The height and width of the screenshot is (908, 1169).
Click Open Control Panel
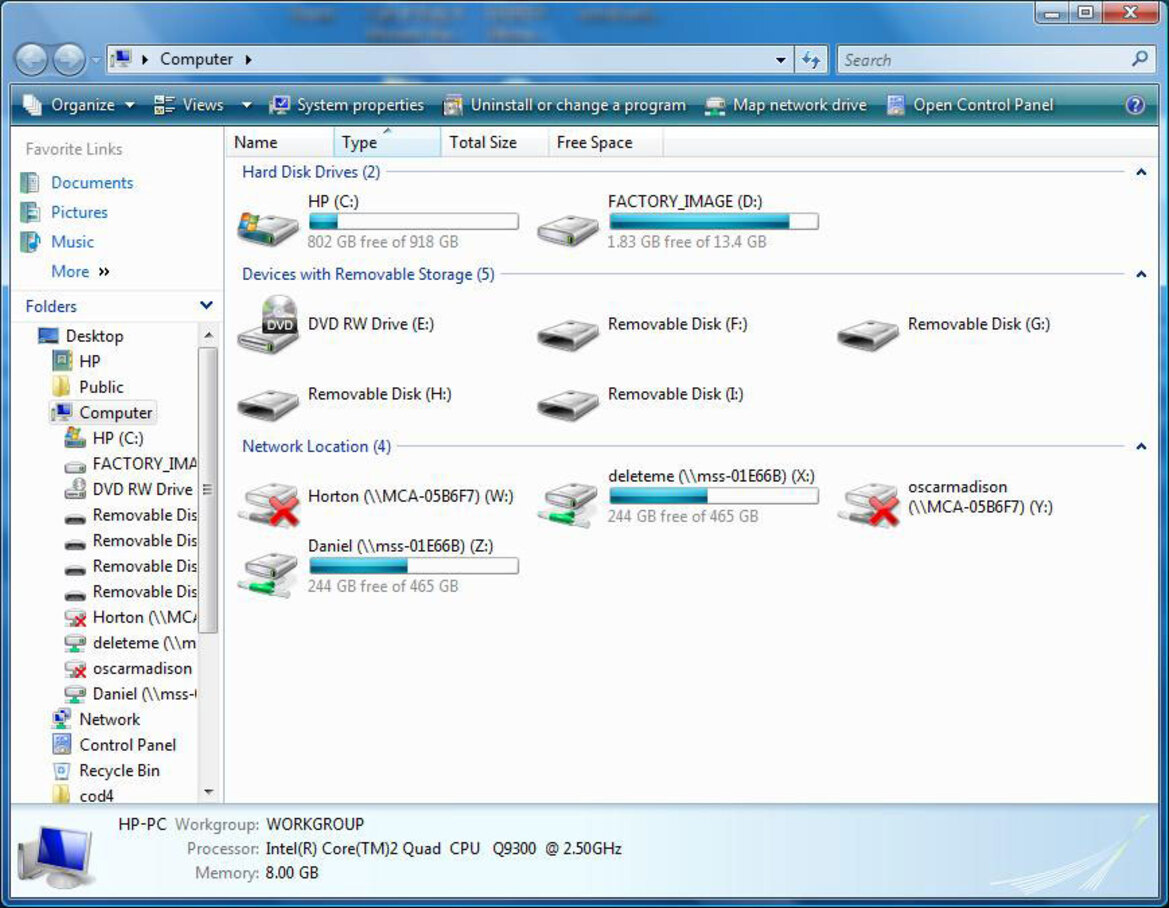point(970,105)
